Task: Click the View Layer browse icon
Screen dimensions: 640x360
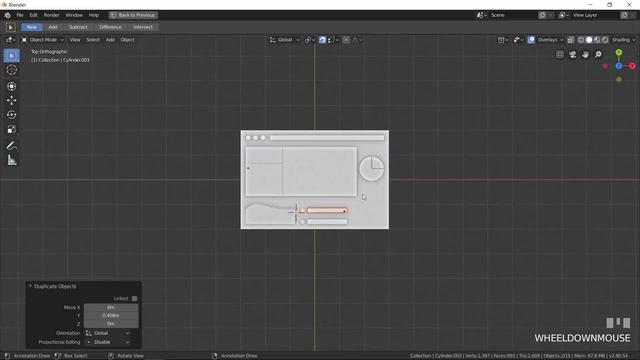Action: pyautogui.click(x=564, y=15)
